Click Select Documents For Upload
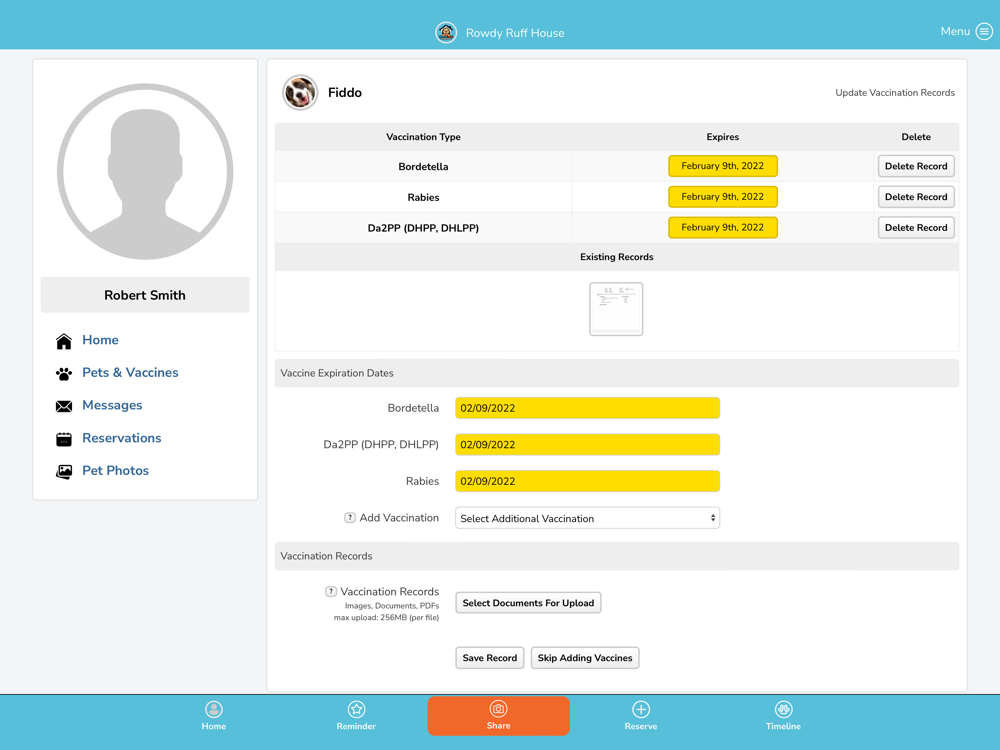This screenshot has height=750, width=1000. tap(528, 603)
